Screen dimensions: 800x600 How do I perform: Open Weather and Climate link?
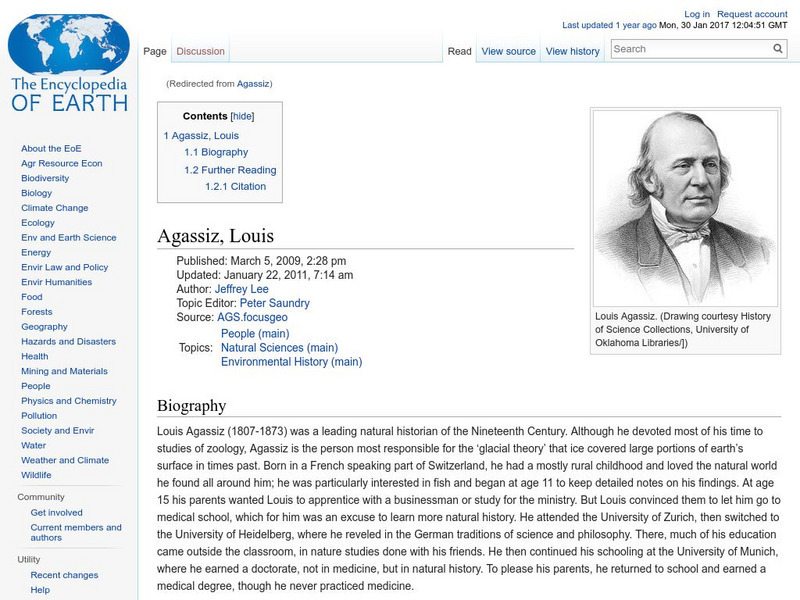point(65,460)
